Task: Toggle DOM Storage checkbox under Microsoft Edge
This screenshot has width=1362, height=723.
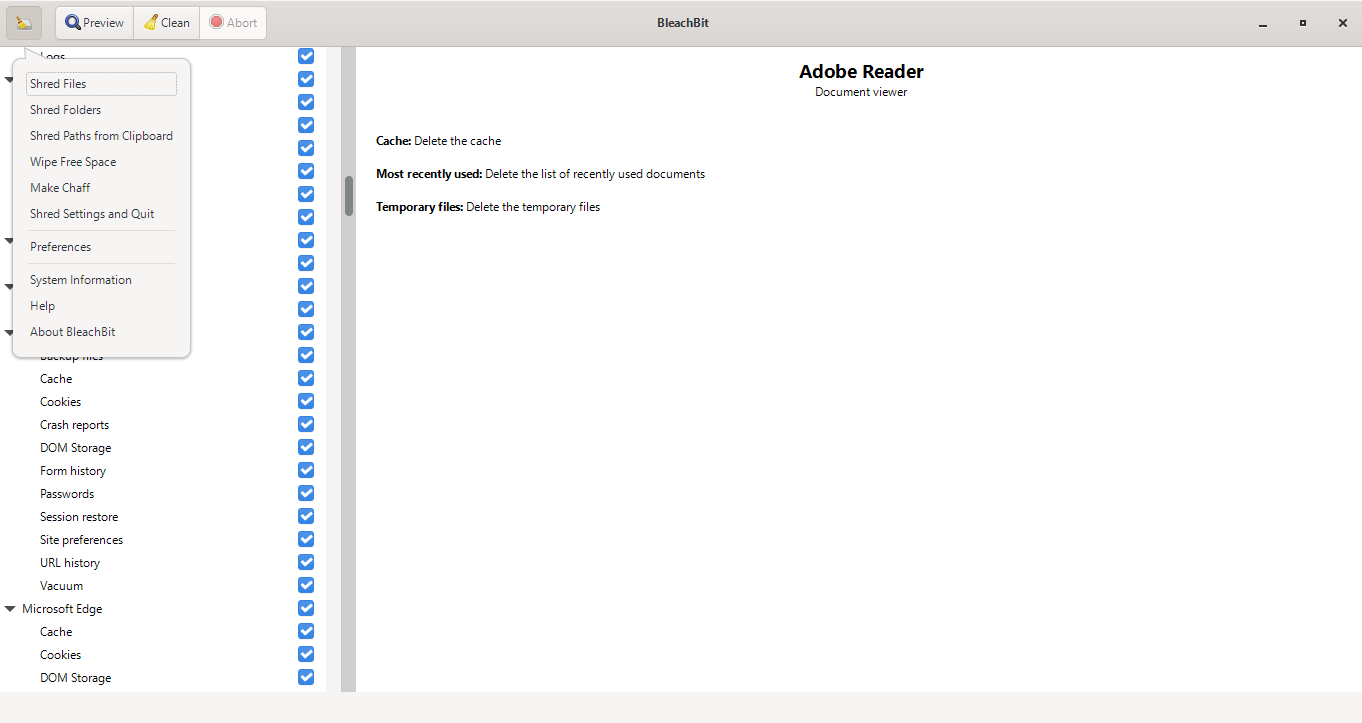Action: (306, 677)
